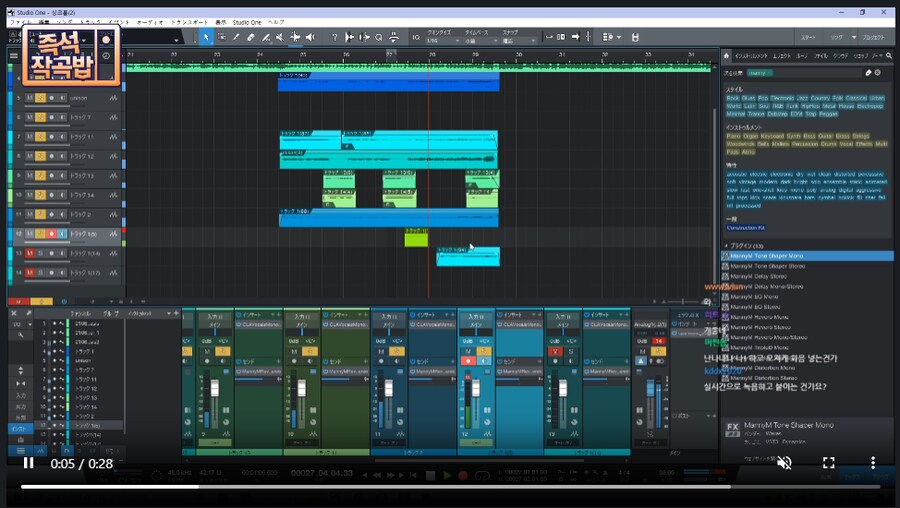This screenshot has width=900, height=508.
Task: Select MannyM Tone Shaper Mono plugin
Action: [807, 256]
